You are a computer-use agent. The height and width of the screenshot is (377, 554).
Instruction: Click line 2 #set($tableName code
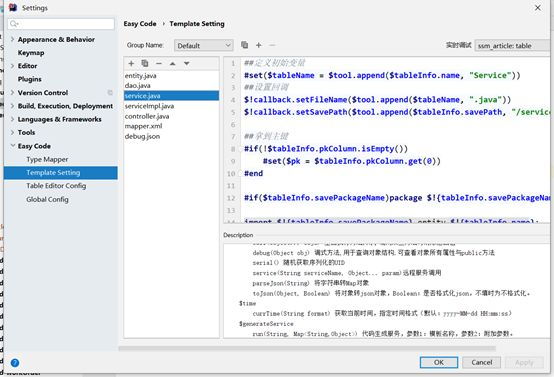click(x=382, y=75)
